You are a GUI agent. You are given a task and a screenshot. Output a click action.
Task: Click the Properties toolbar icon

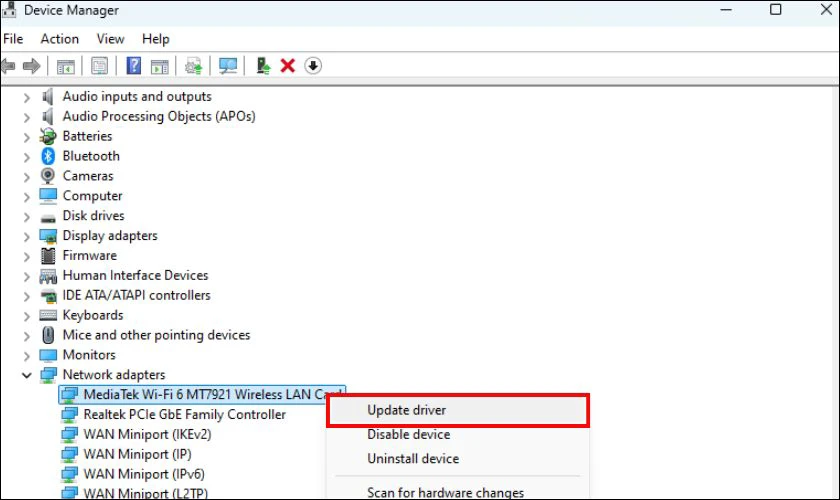click(x=99, y=66)
